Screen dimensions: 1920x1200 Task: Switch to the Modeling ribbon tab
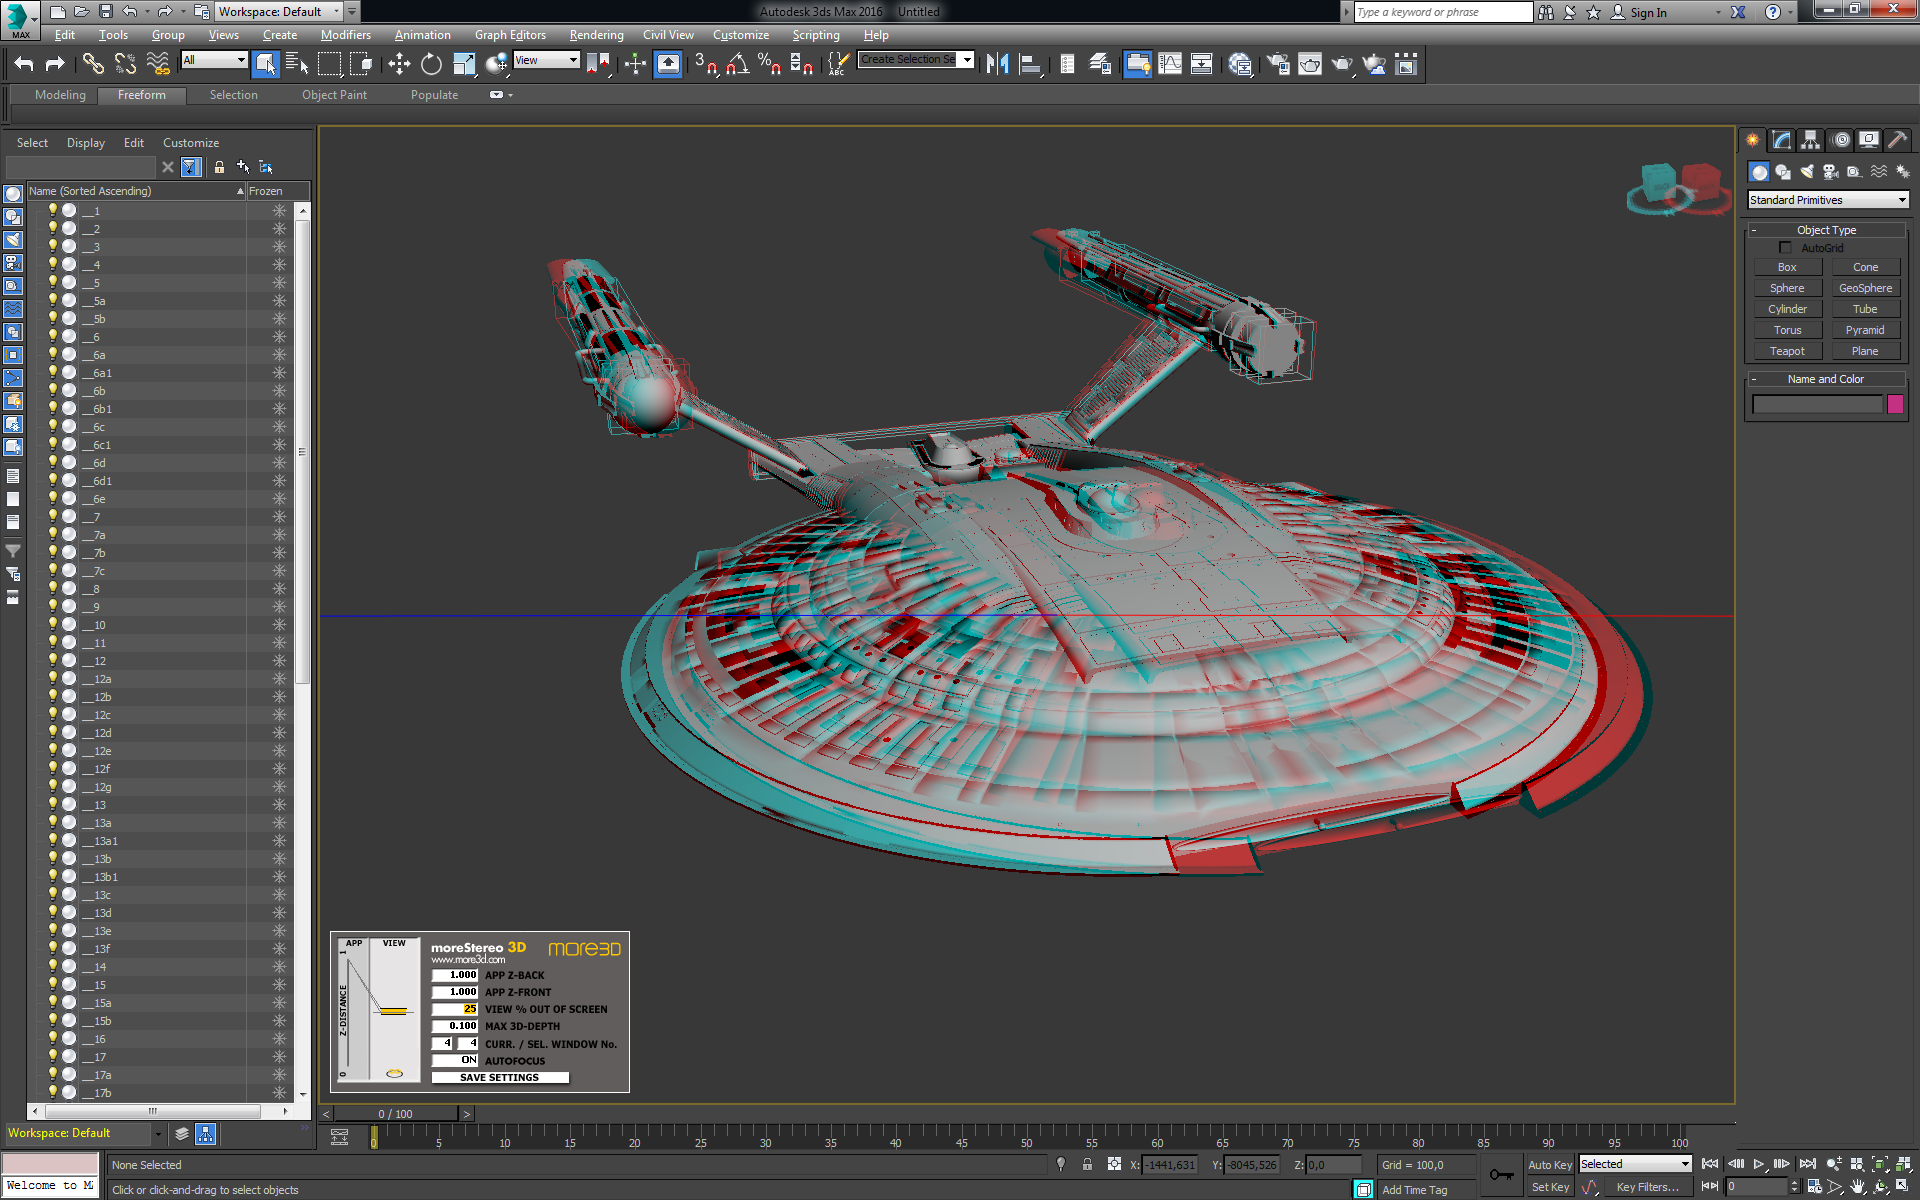60,95
